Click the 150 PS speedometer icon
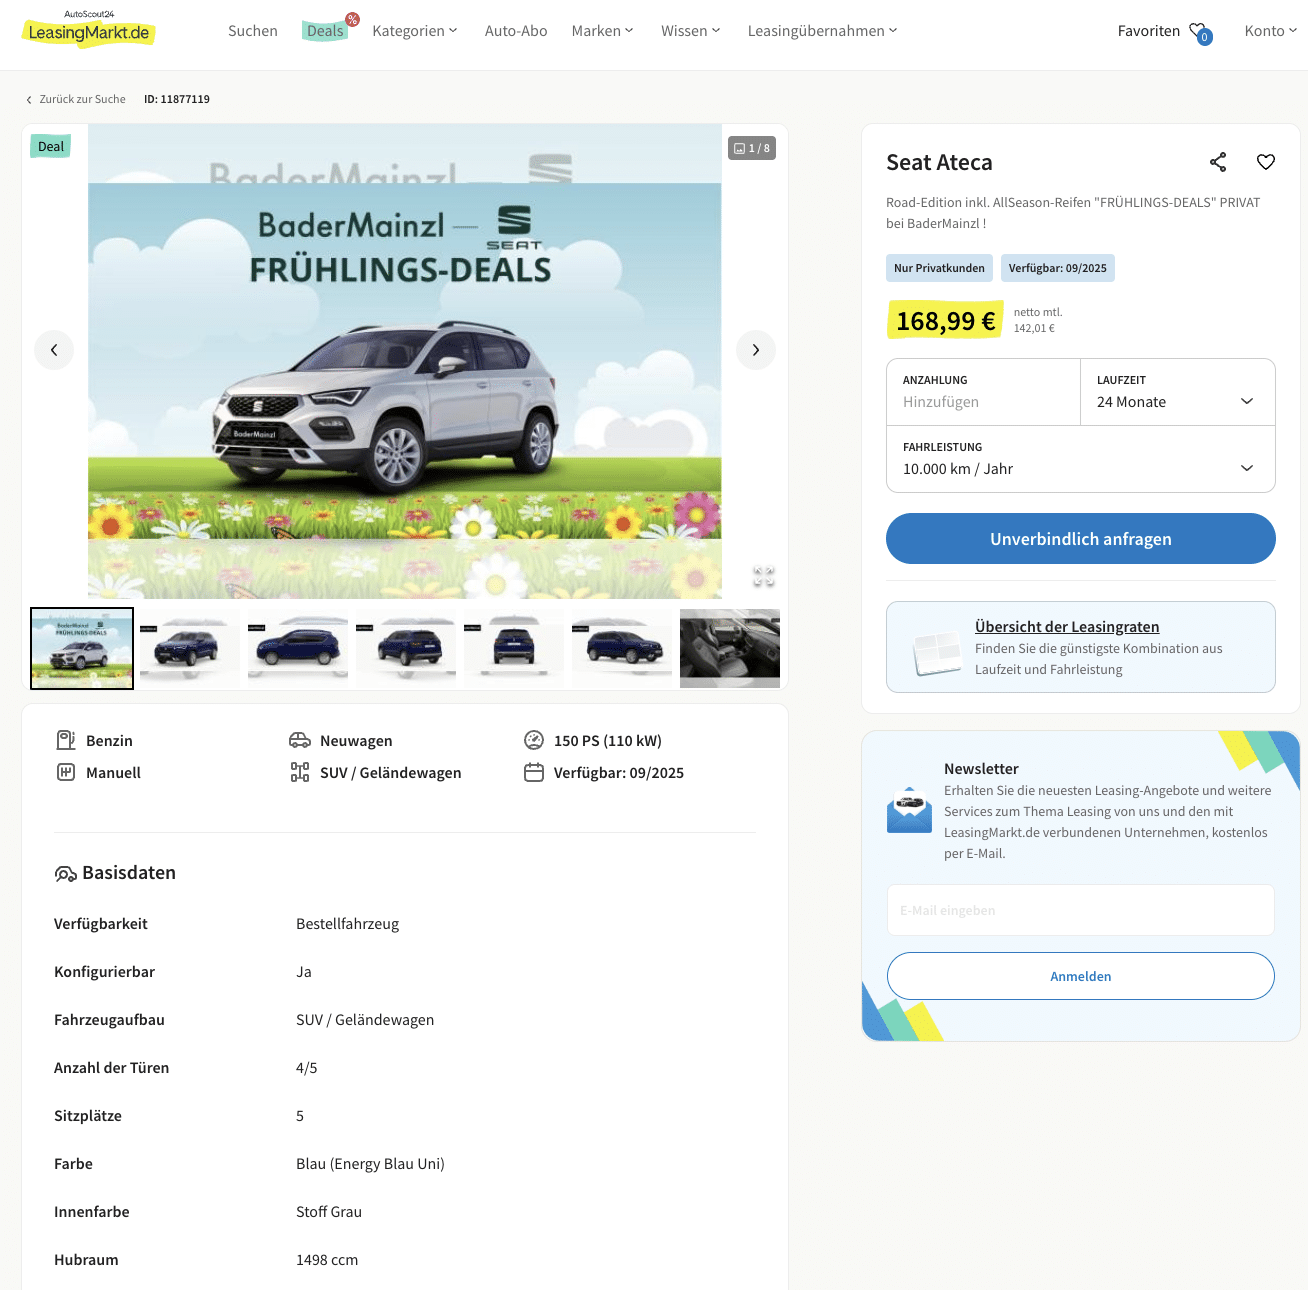The image size is (1308, 1290). coord(534,740)
